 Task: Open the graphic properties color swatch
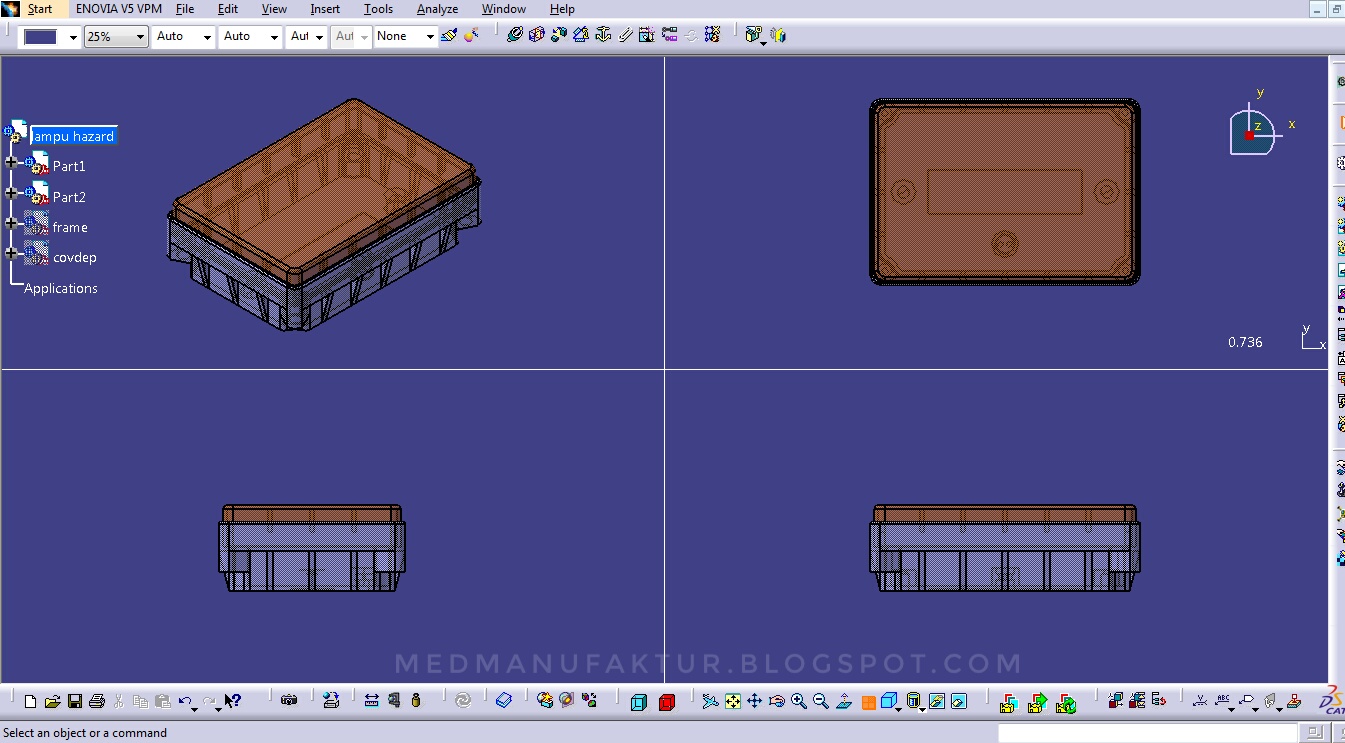pyautogui.click(x=42, y=35)
